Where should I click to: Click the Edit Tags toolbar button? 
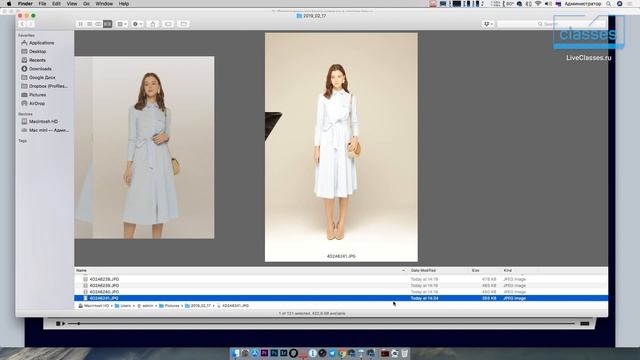pos(168,24)
